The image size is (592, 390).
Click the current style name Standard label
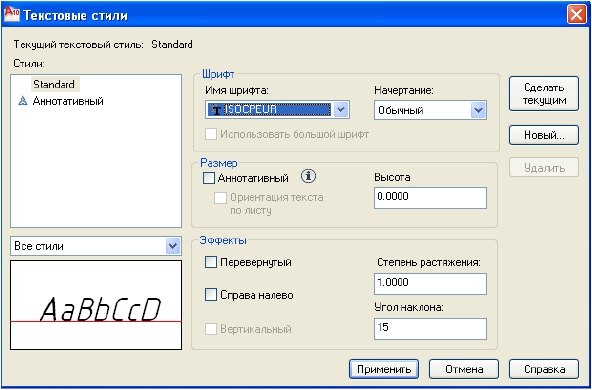pyautogui.click(x=172, y=45)
